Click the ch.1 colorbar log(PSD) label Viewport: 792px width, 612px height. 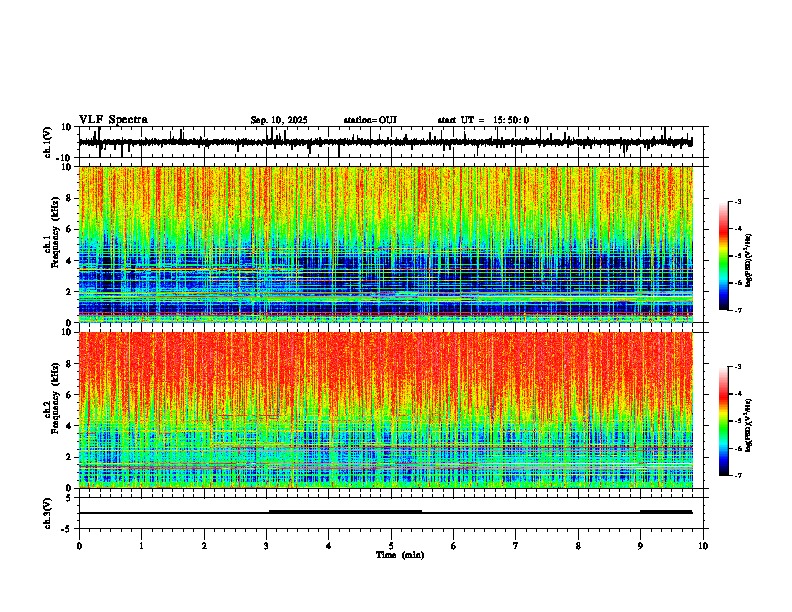749,260
